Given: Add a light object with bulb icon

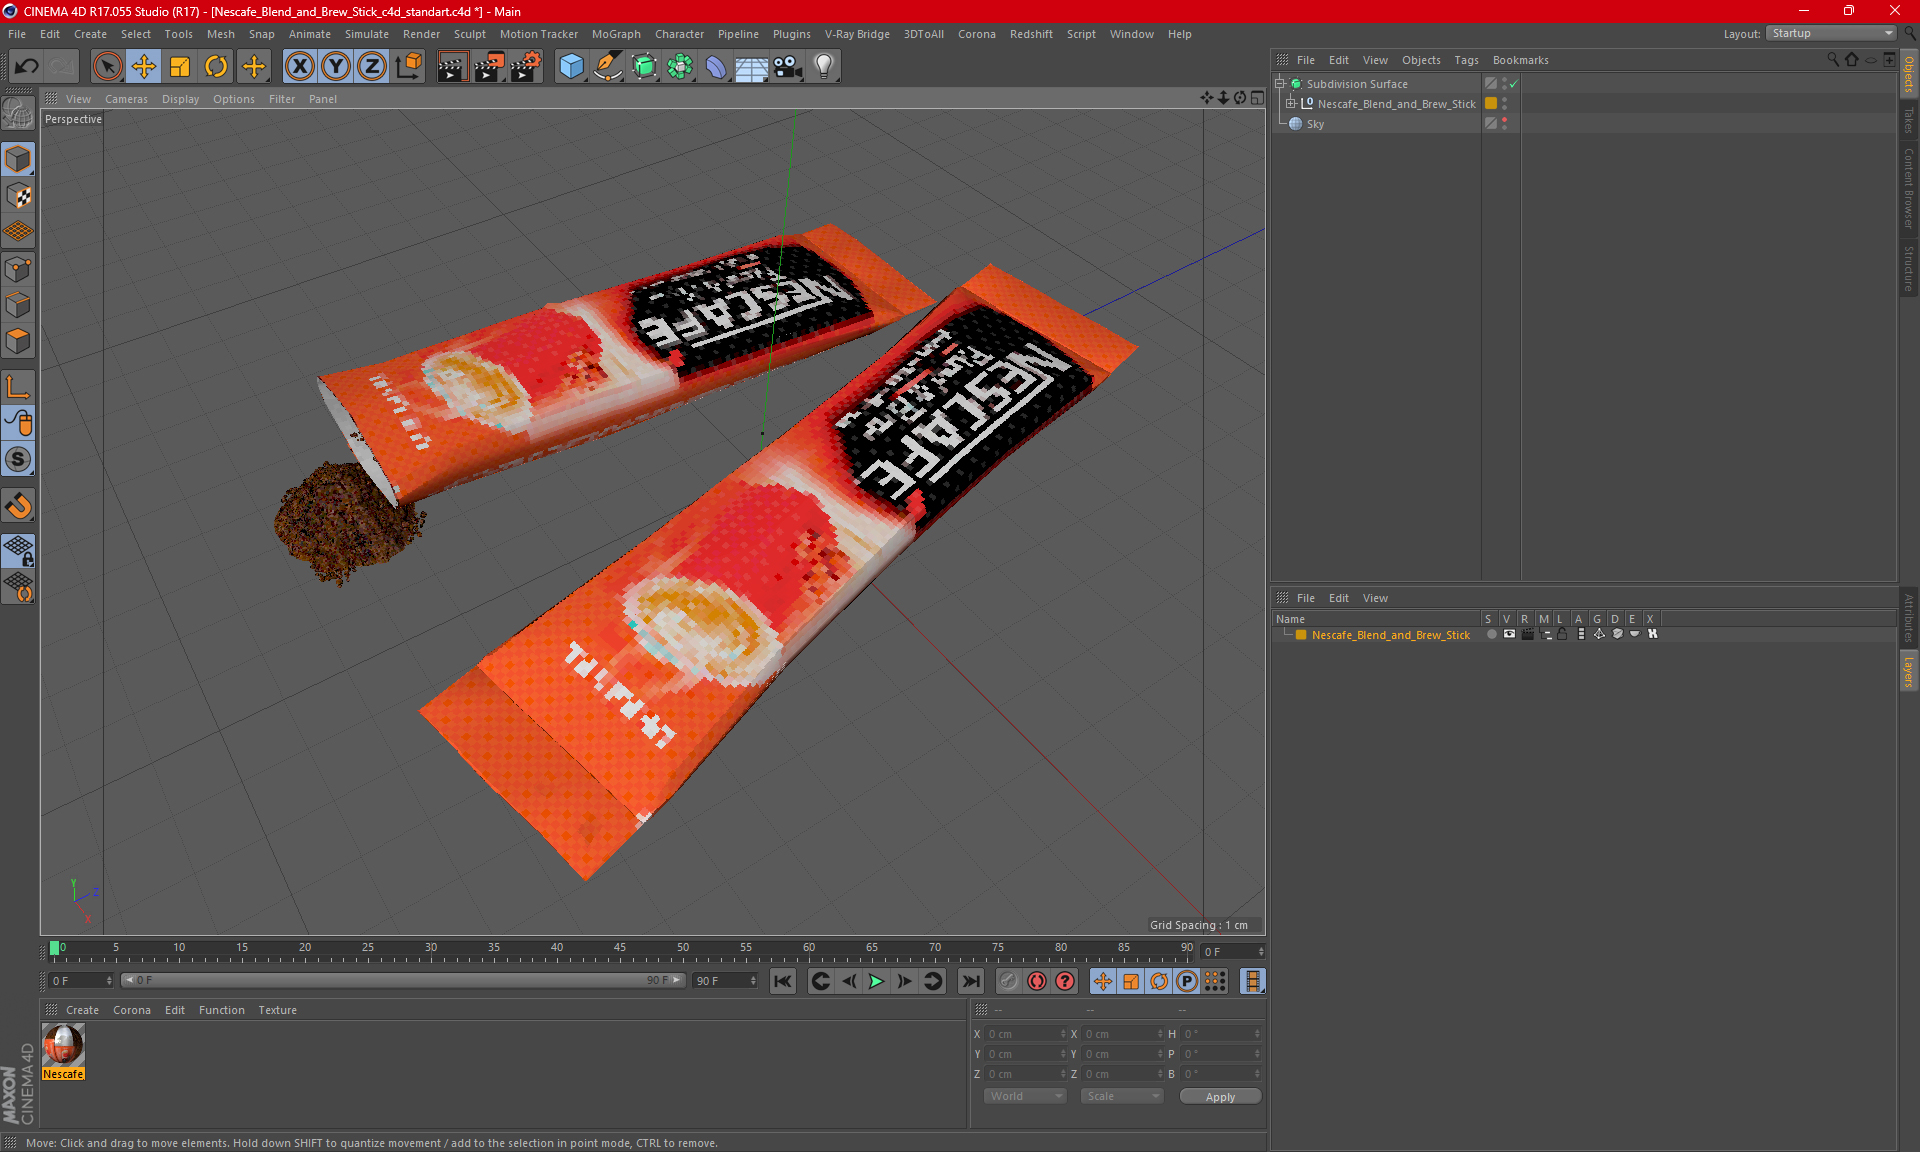Looking at the screenshot, I should (823, 67).
